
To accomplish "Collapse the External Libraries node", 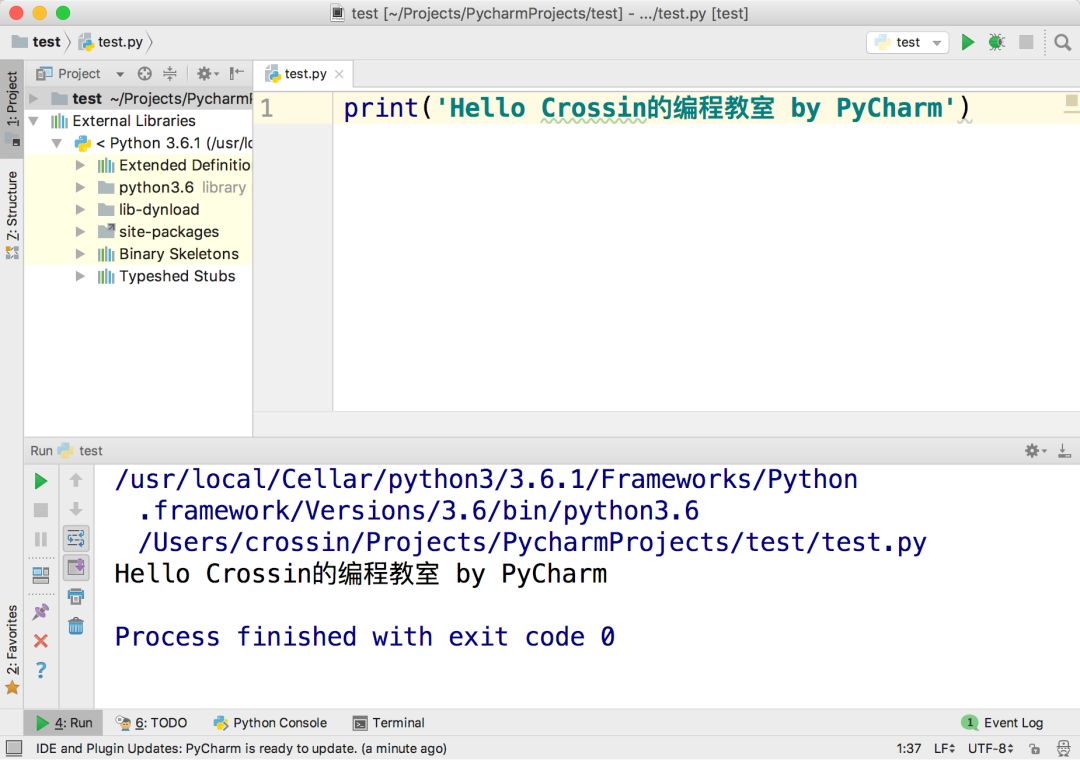I will point(34,121).
